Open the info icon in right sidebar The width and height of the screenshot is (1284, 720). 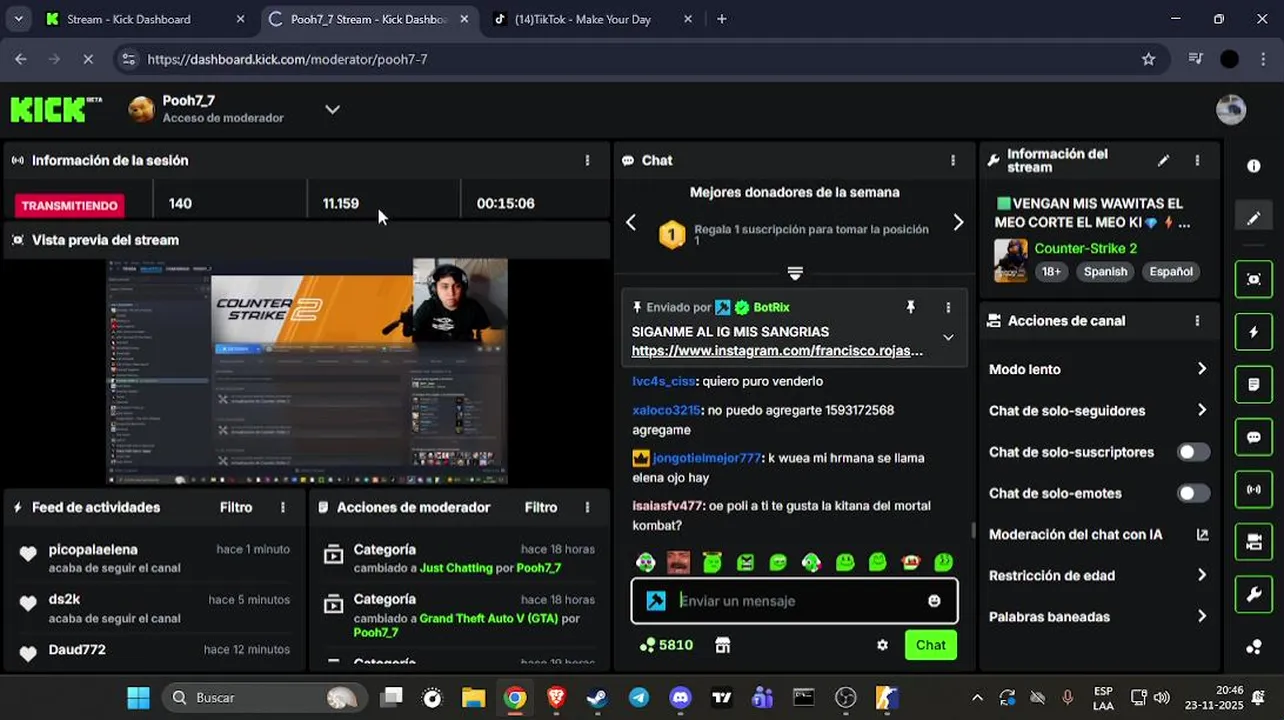tap(1254, 166)
